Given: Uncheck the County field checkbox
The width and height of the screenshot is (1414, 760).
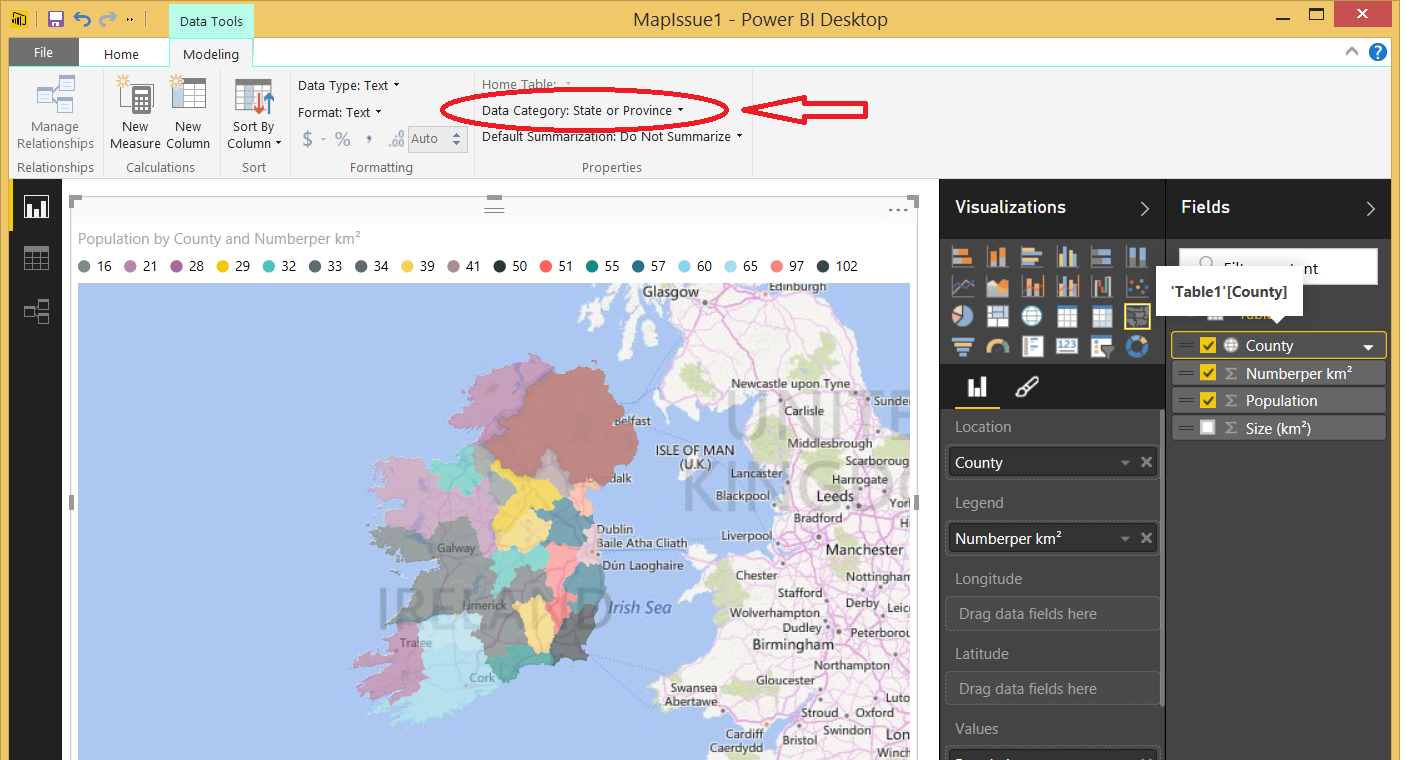Looking at the screenshot, I should 1208,345.
